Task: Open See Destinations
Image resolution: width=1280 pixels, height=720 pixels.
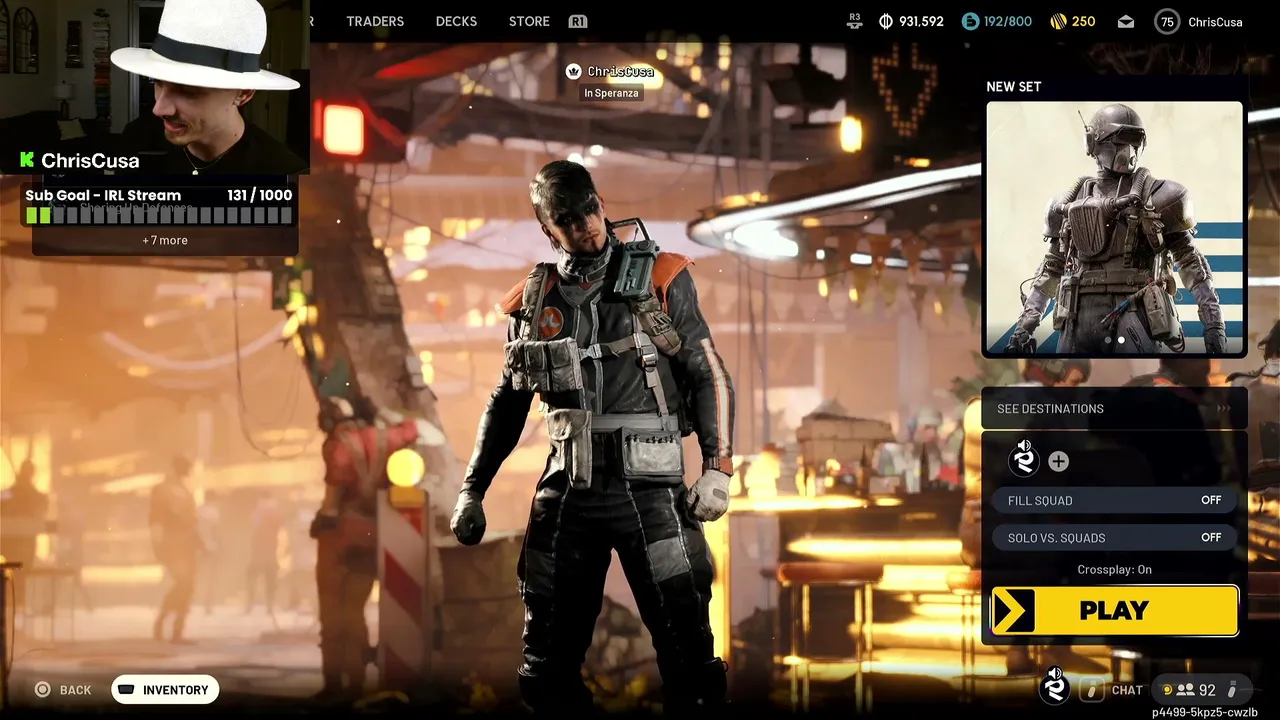Action: pyautogui.click(x=1114, y=408)
